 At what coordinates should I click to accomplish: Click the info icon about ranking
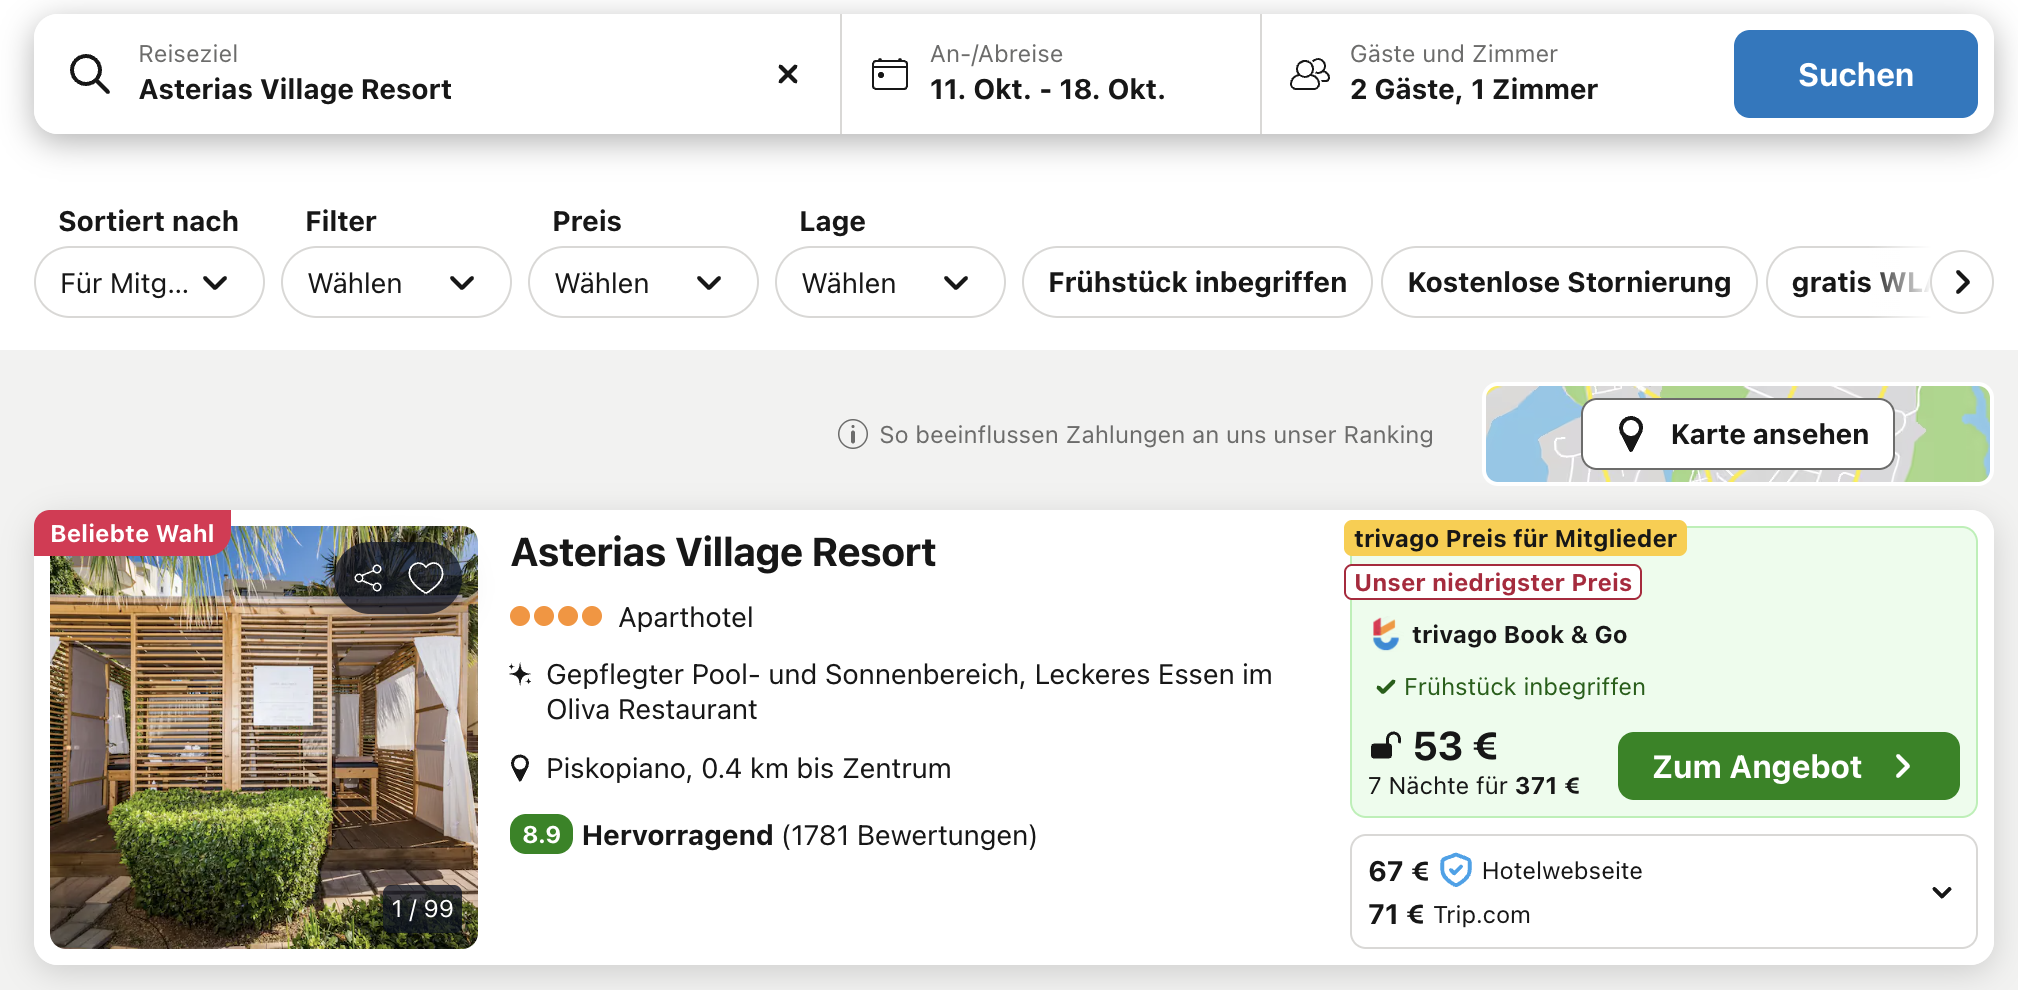coord(852,435)
